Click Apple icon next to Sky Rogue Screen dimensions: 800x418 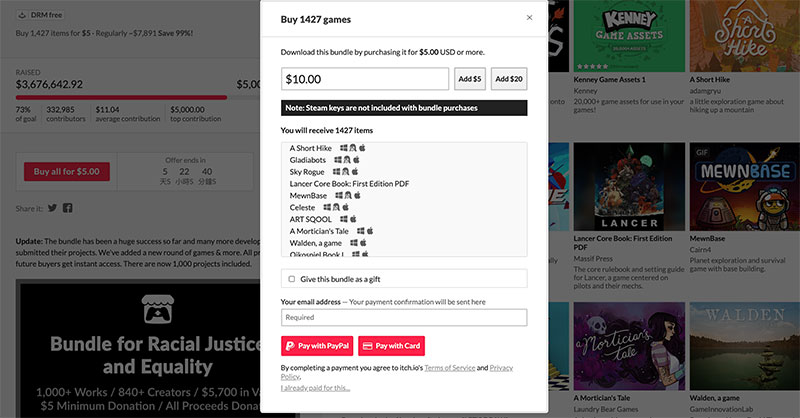(355, 171)
